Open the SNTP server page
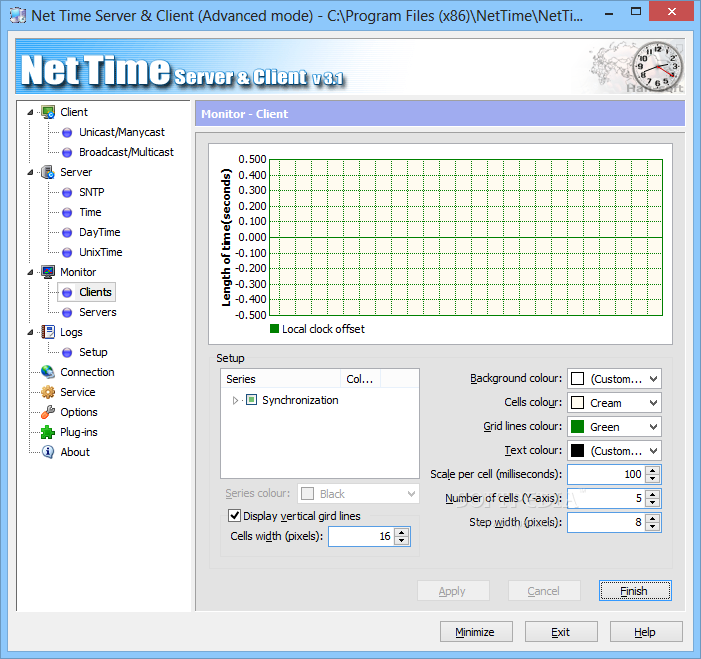 (92, 192)
